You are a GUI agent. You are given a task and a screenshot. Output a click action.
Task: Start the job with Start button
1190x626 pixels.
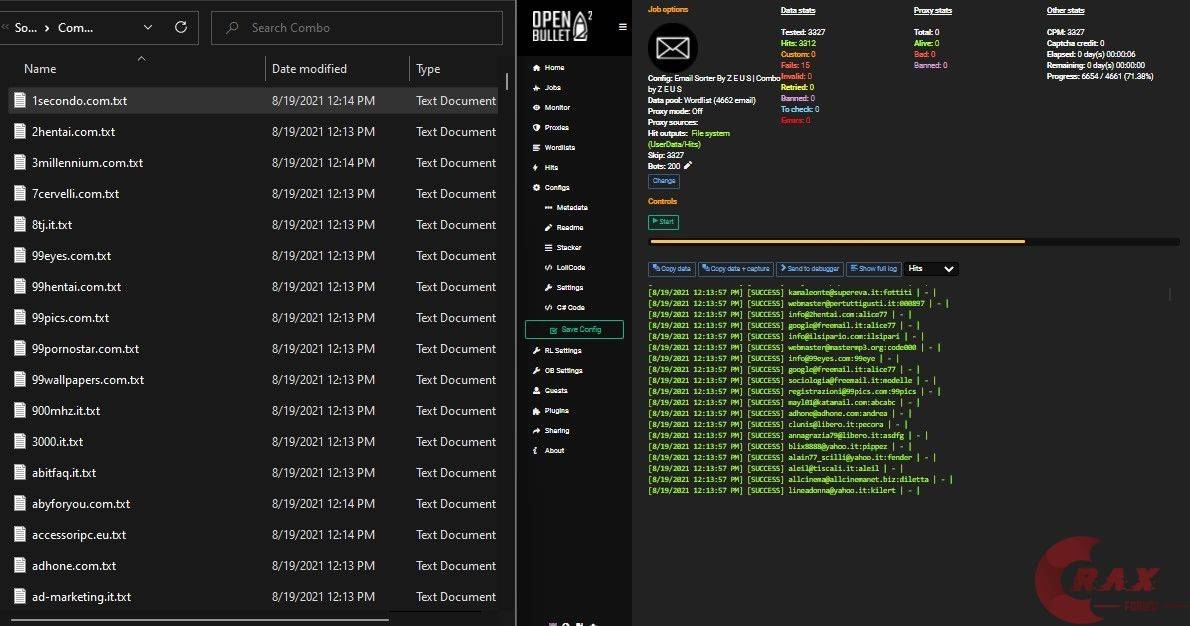click(x=663, y=222)
